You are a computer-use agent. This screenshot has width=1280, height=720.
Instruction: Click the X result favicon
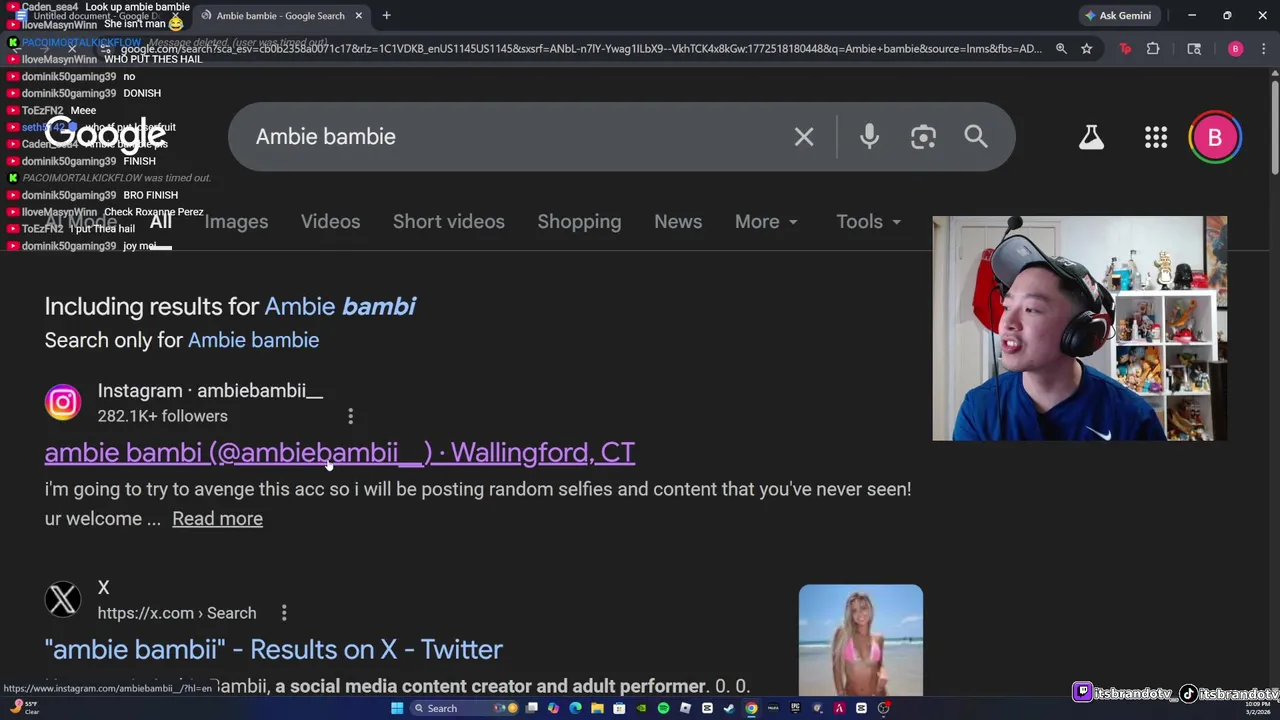[62, 599]
